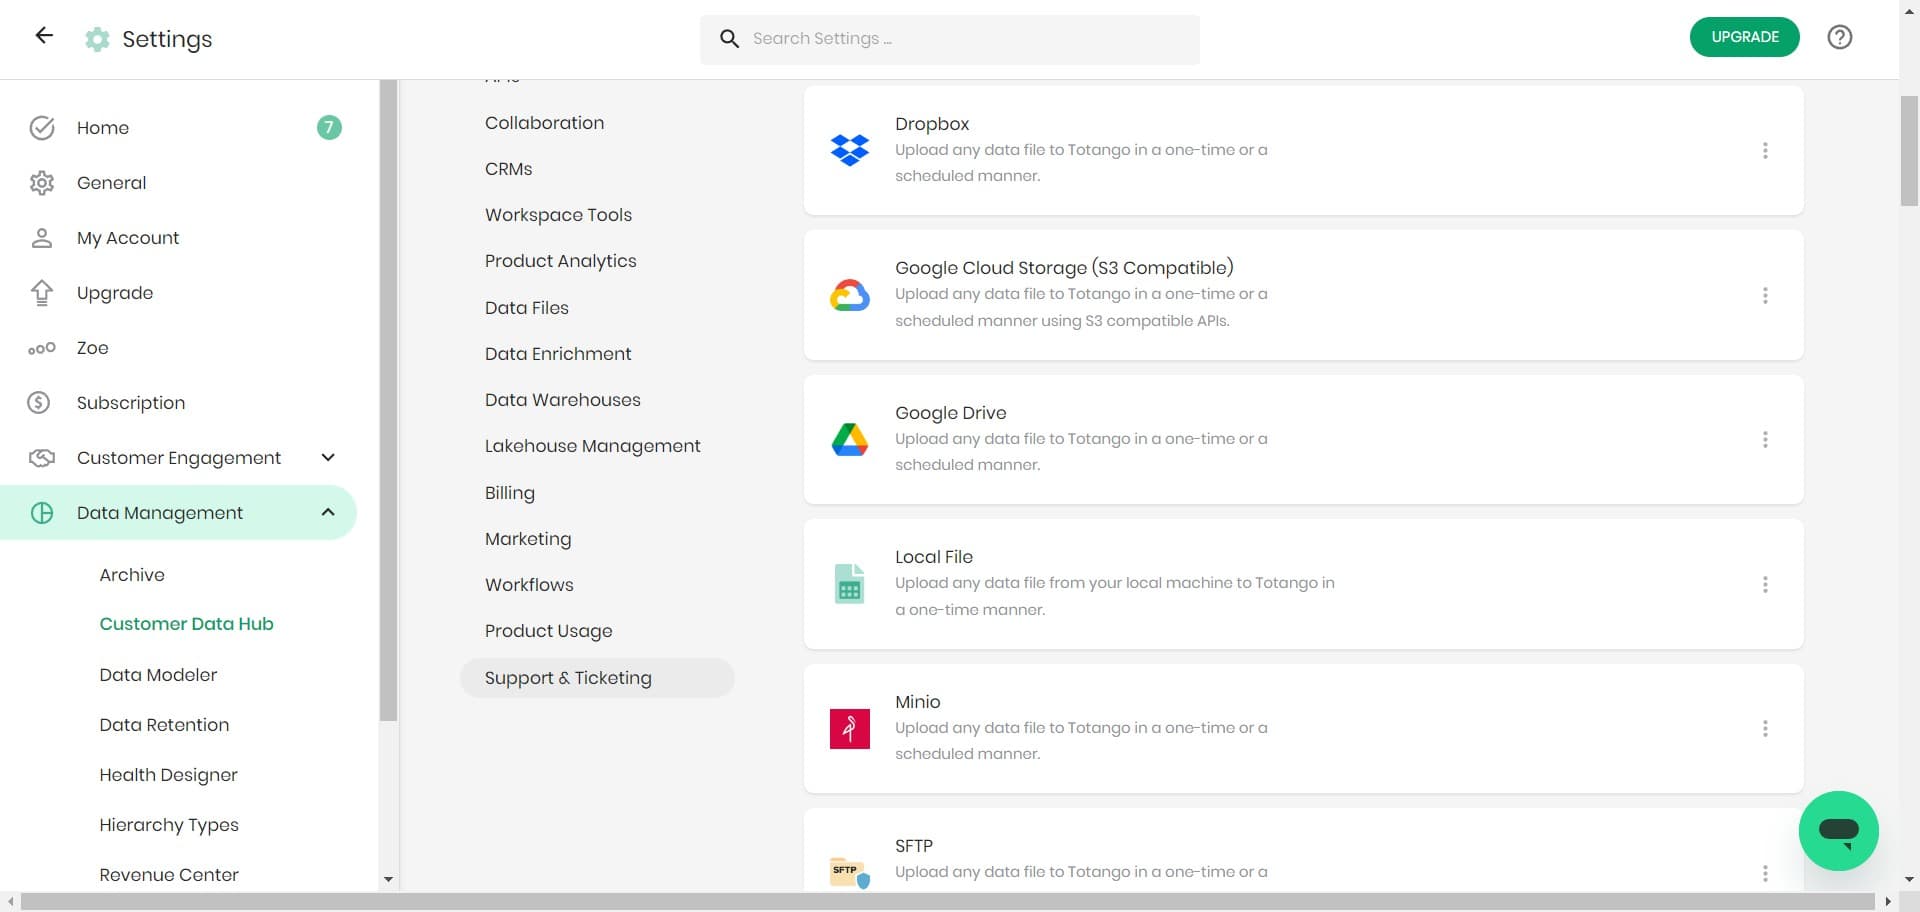Image resolution: width=1920 pixels, height=912 pixels.
Task: Open Google Cloud Storage three-dot menu
Action: 1765,295
